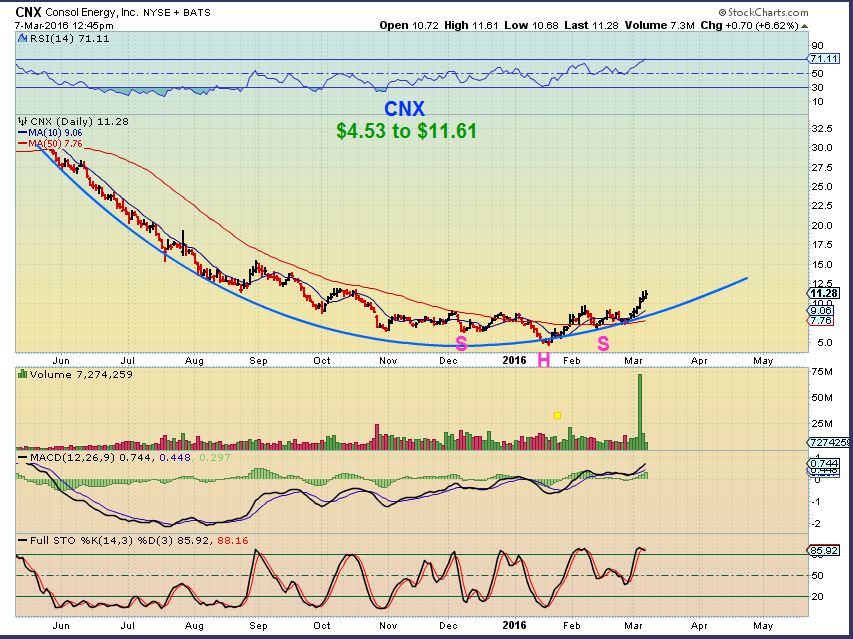The height and width of the screenshot is (639, 853).
Task: Click the 9.06 price tag on right axis
Action: point(820,311)
